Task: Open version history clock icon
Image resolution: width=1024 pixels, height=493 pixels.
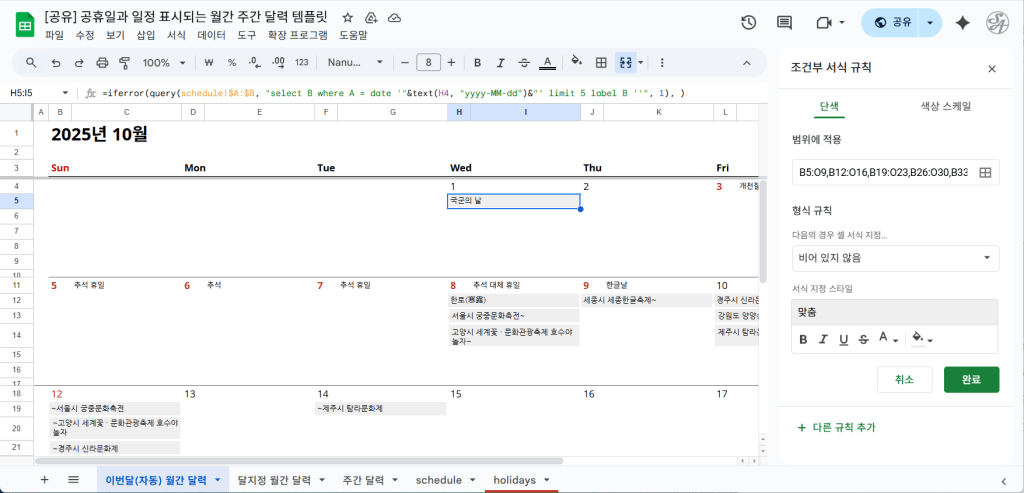Action: pyautogui.click(x=748, y=23)
